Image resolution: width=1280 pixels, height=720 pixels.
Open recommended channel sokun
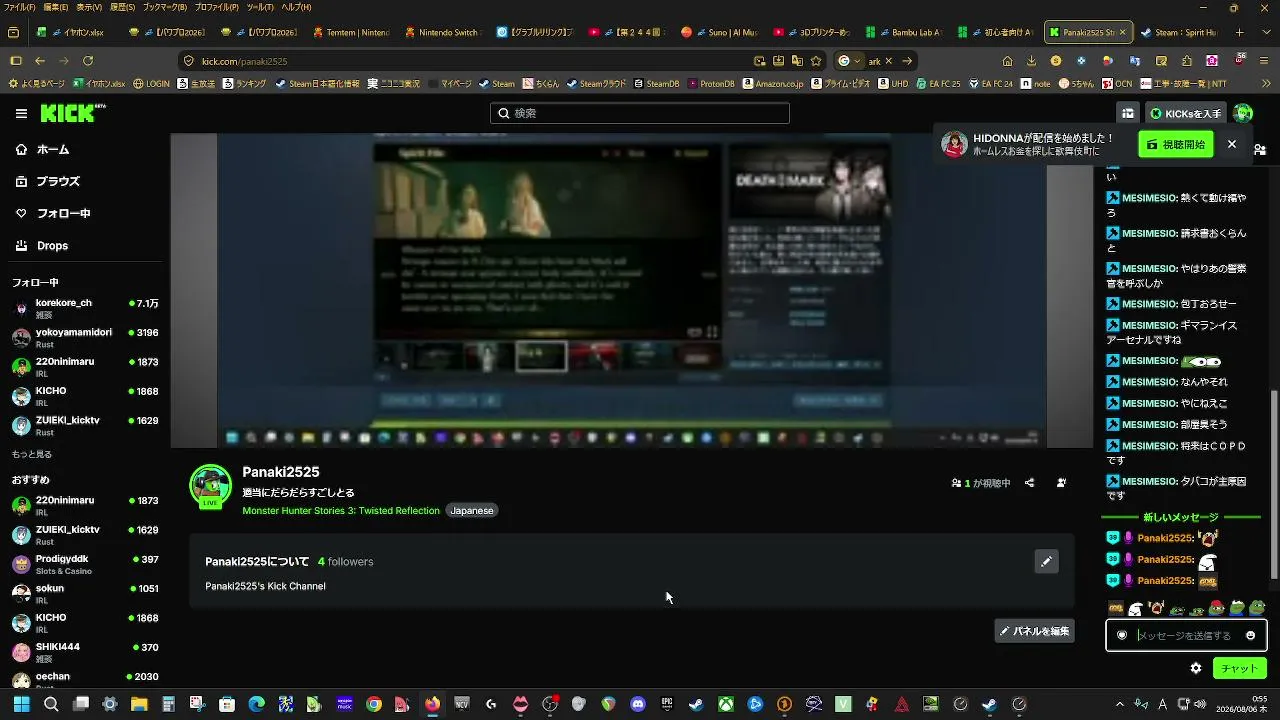click(85, 593)
